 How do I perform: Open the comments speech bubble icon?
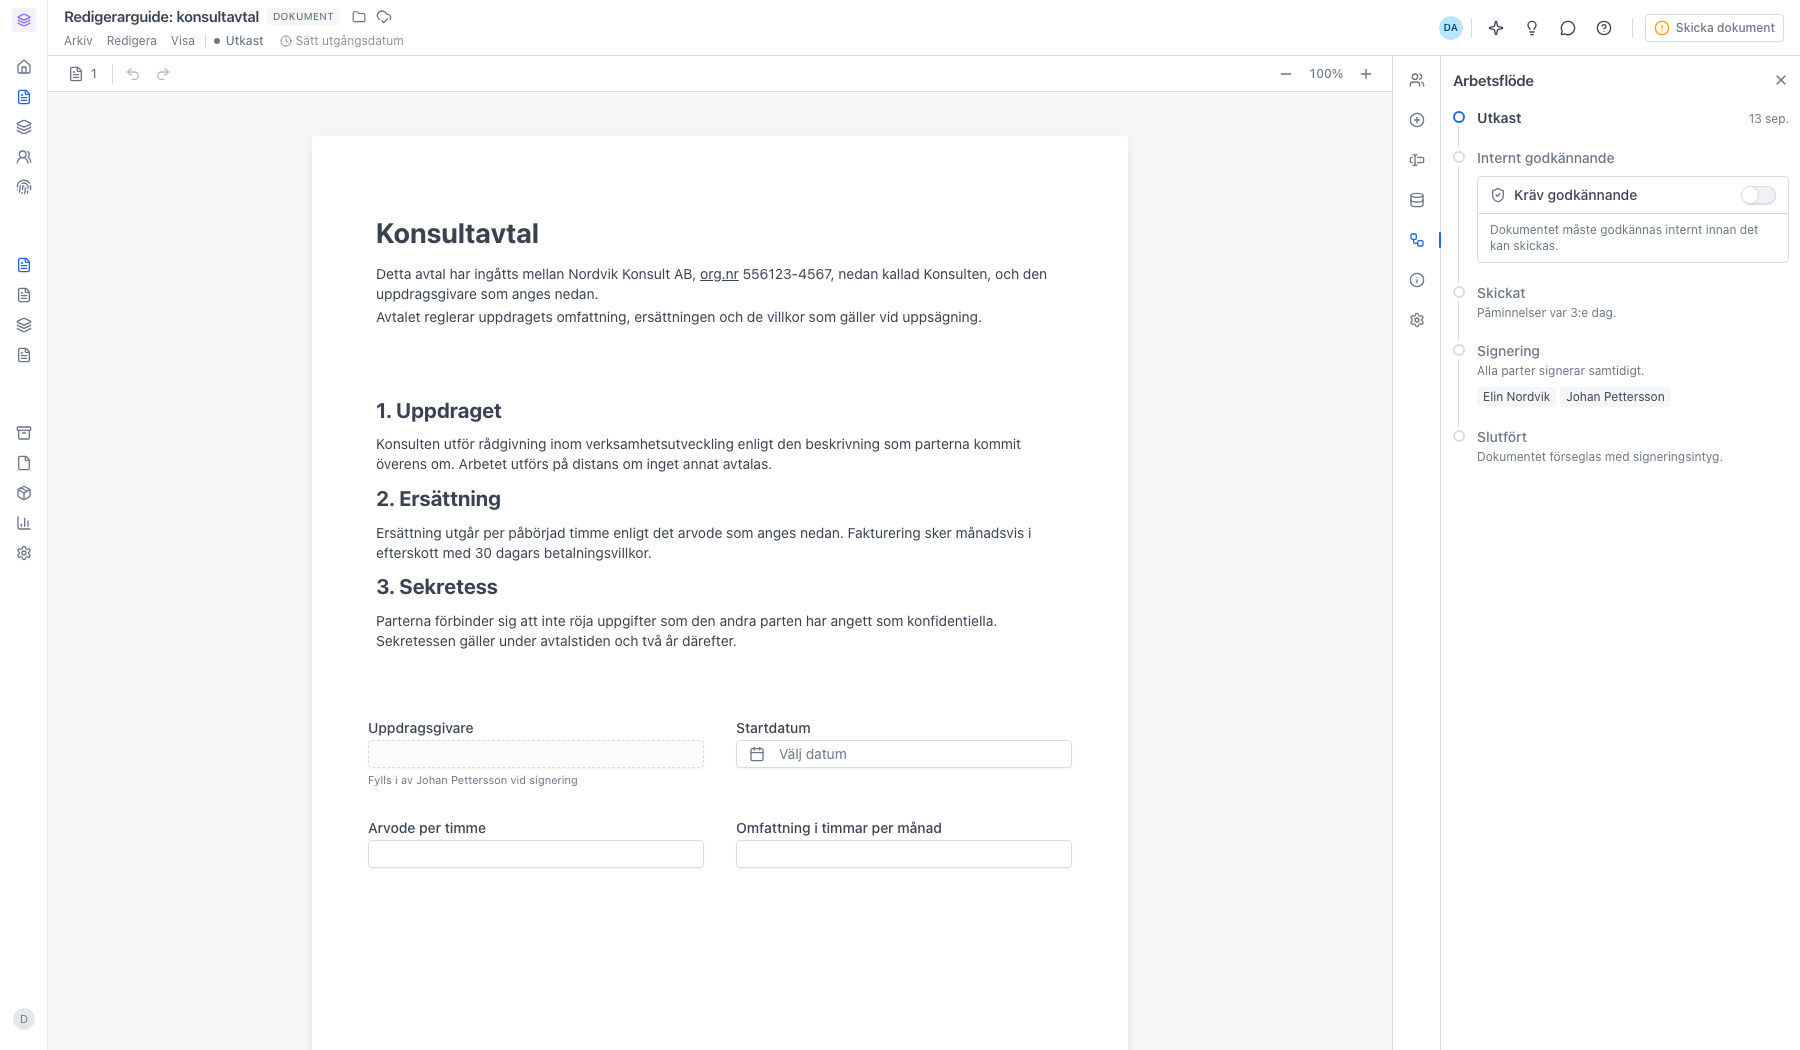1568,28
